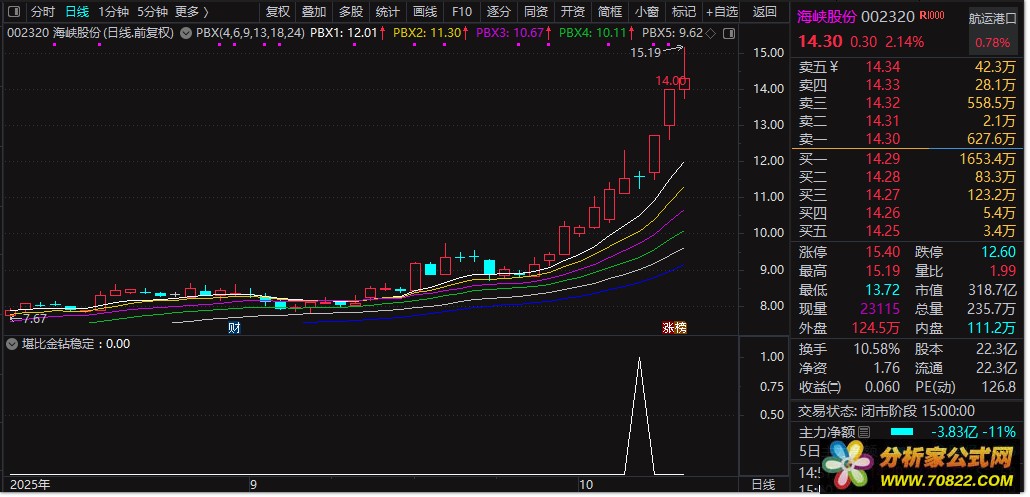Expand the 更多 periods dropdown

(x=191, y=12)
